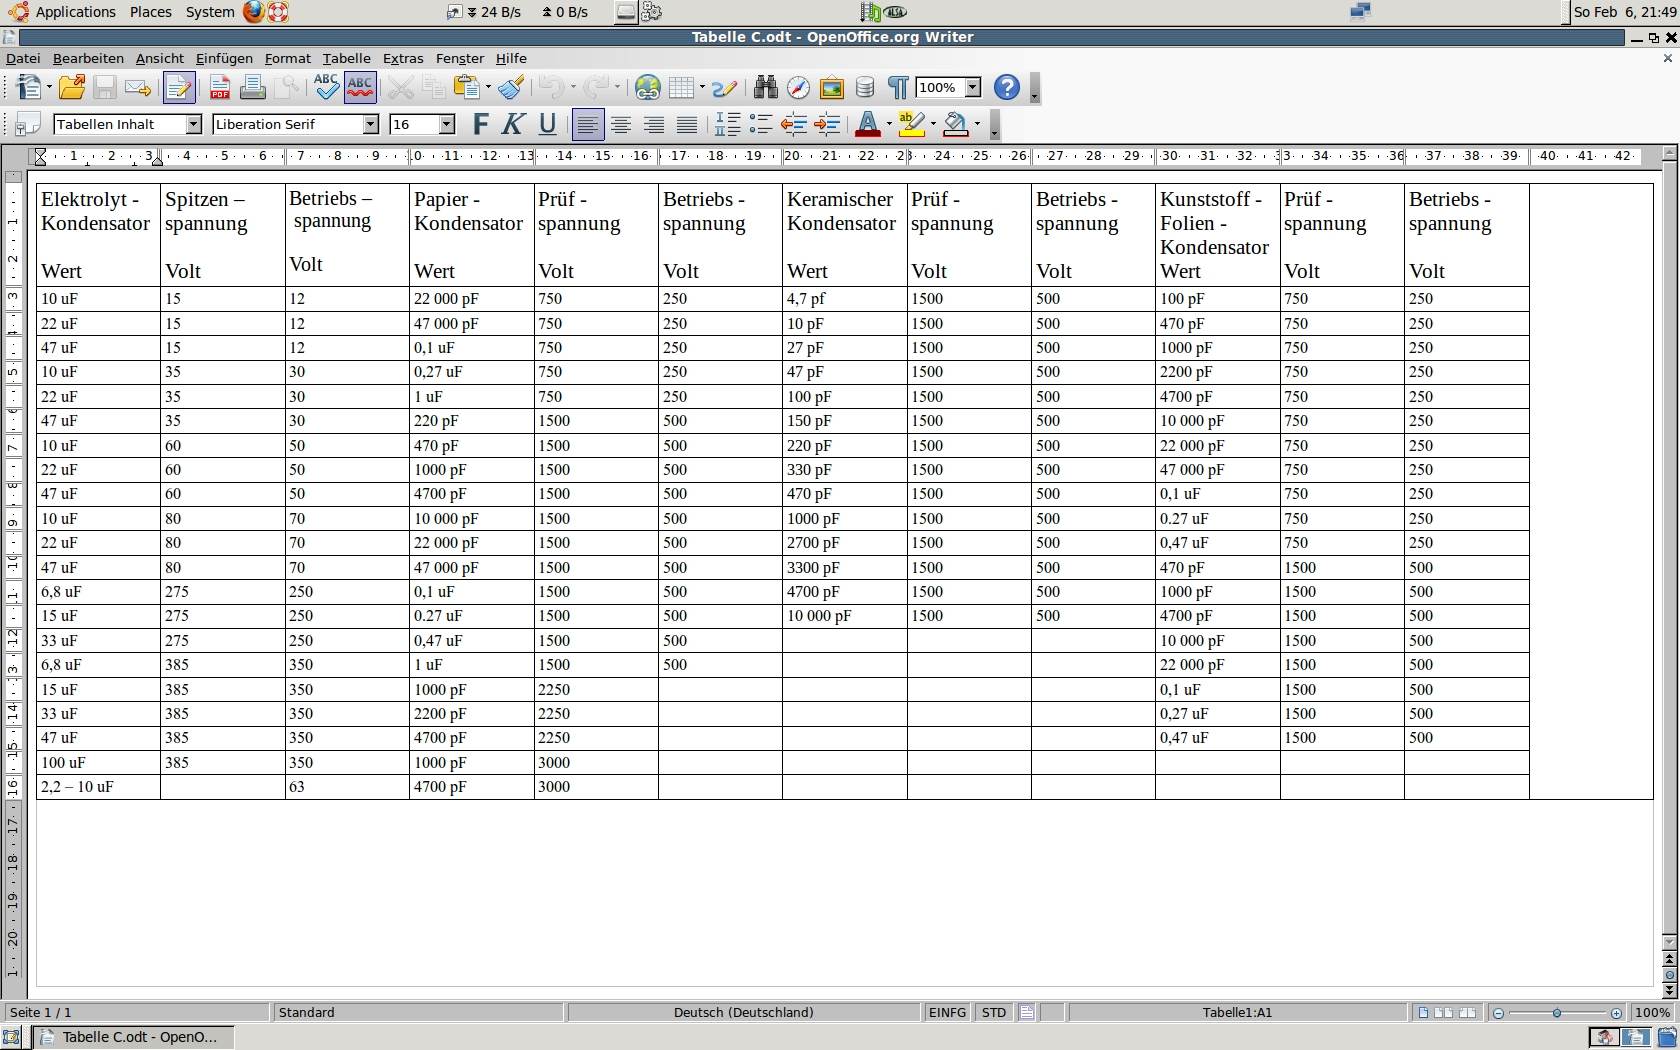Show the Data Sources icon
This screenshot has width=1680, height=1050.
tap(865, 88)
